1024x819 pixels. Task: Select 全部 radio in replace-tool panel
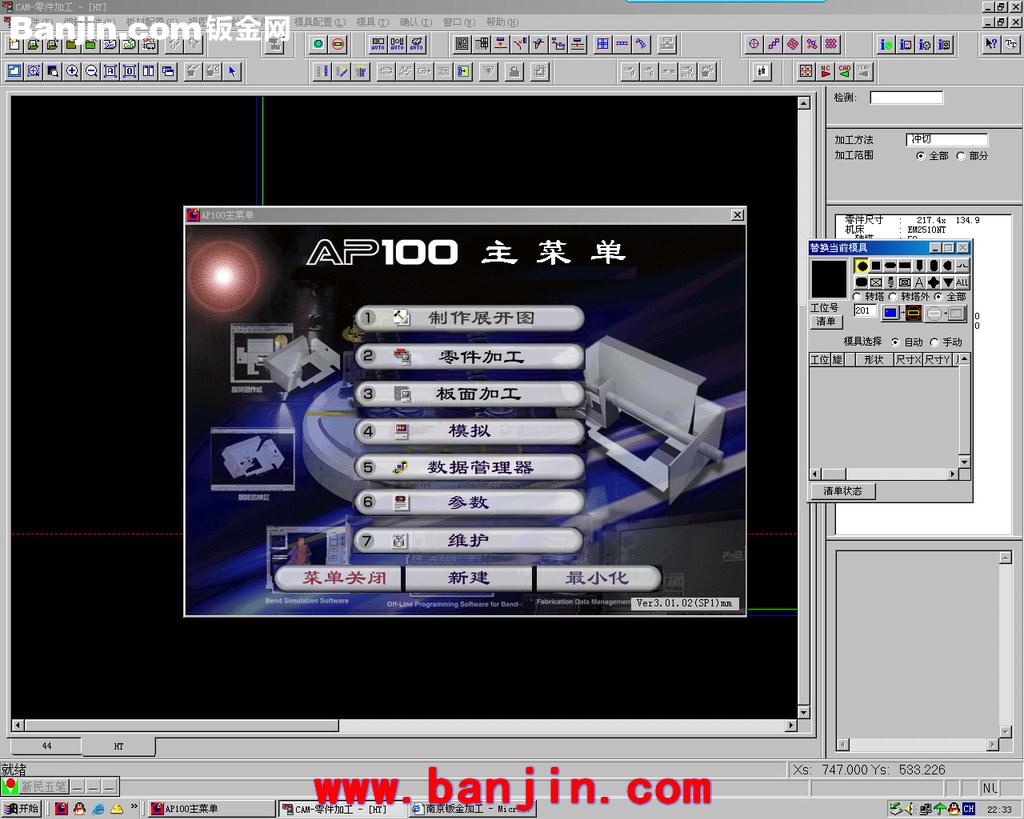938,297
